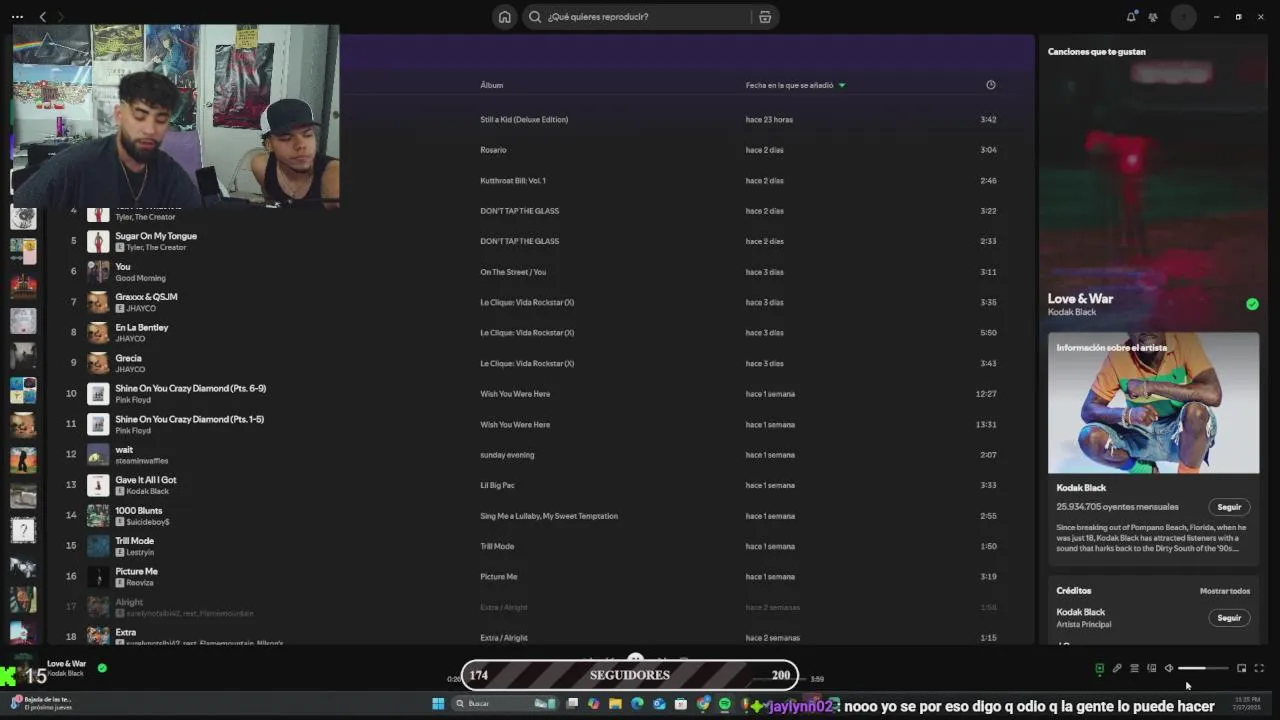Open album sunday evening
Image resolution: width=1280 pixels, height=720 pixels.
[x=507, y=455]
